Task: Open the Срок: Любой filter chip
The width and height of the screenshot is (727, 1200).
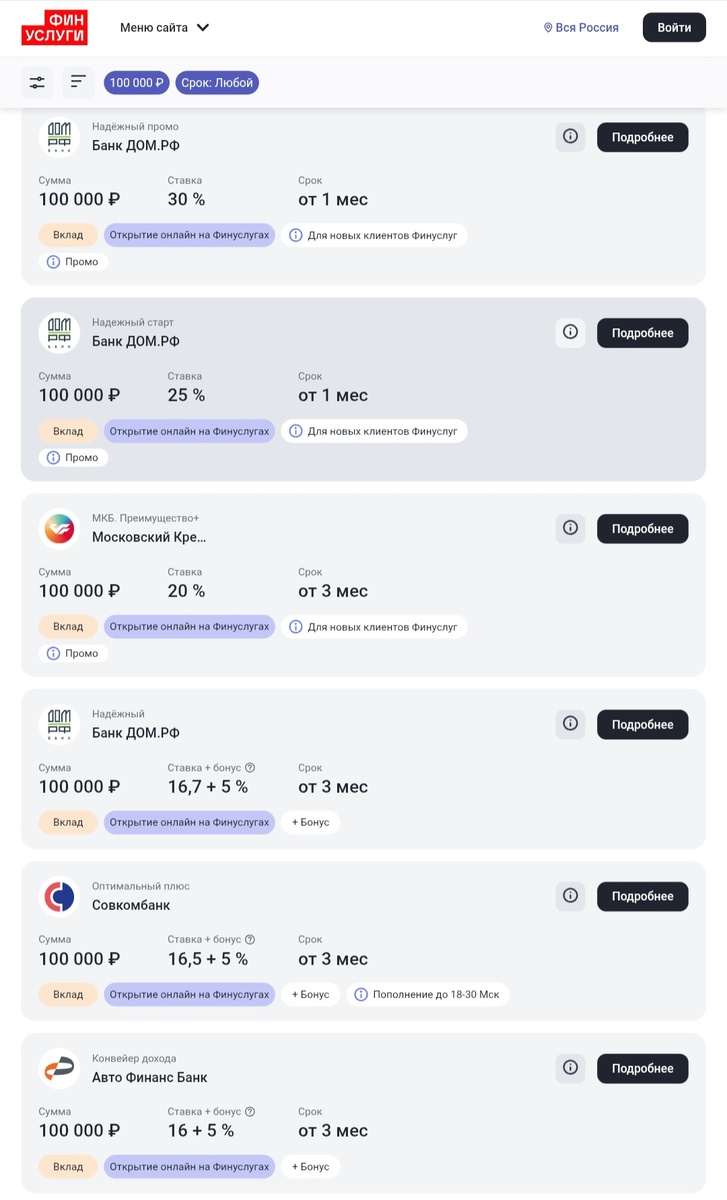Action: coord(217,83)
